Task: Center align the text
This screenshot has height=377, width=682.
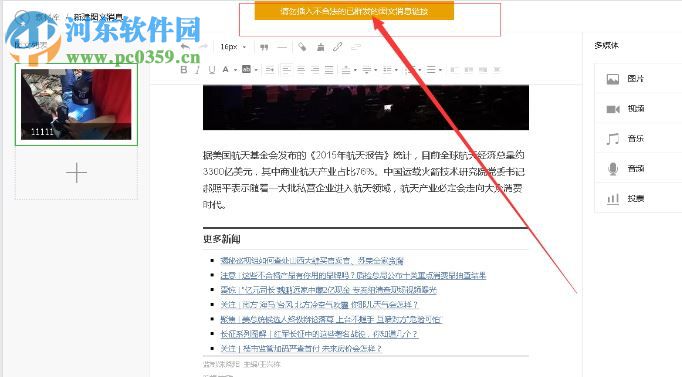Action: (301, 70)
